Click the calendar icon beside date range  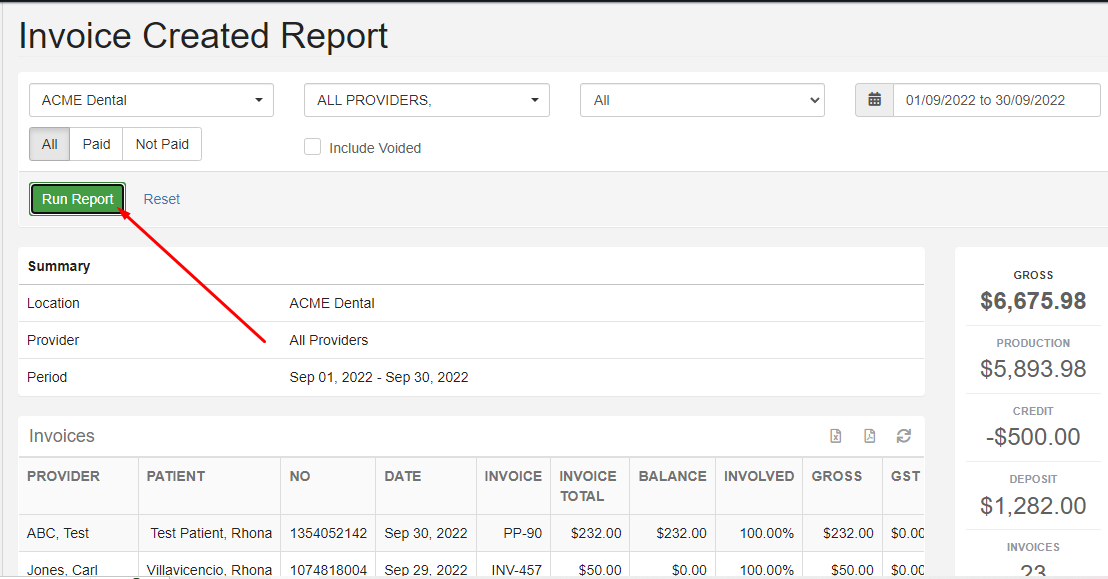[874, 100]
